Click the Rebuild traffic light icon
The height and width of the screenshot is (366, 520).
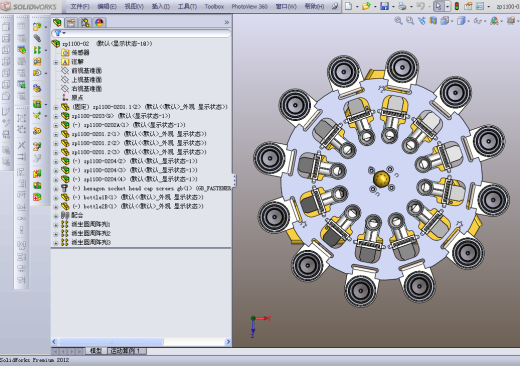pos(457,6)
